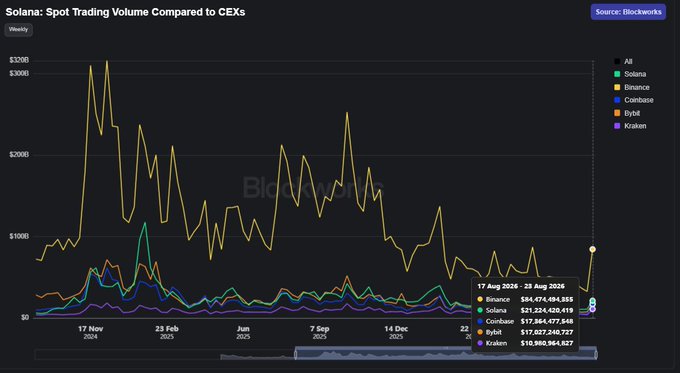
Task: Click the $100B y-axis label
Action: (19, 236)
